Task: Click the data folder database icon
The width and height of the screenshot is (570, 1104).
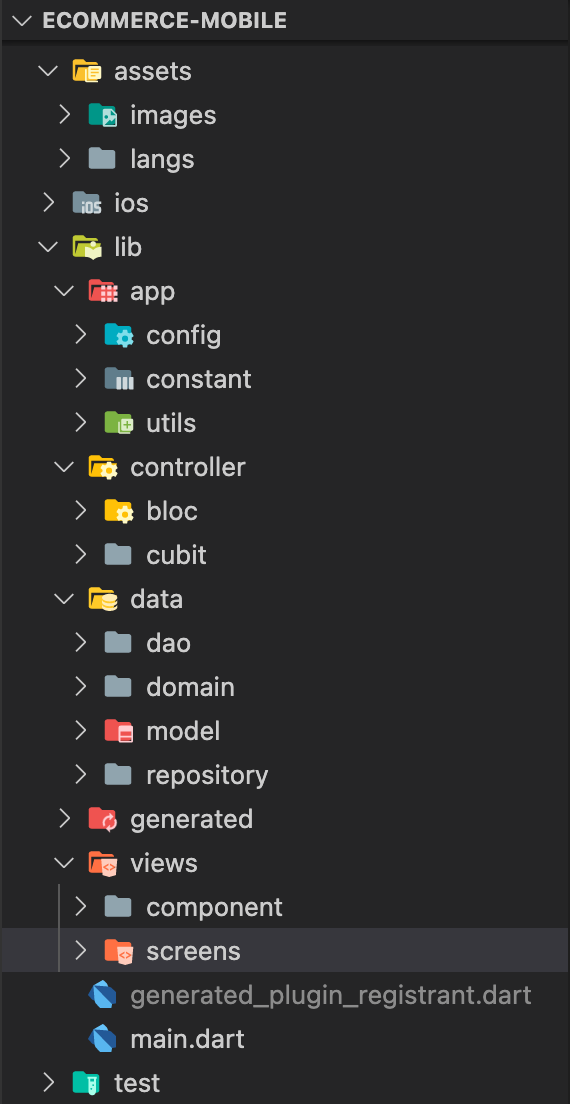Action: coord(103,599)
